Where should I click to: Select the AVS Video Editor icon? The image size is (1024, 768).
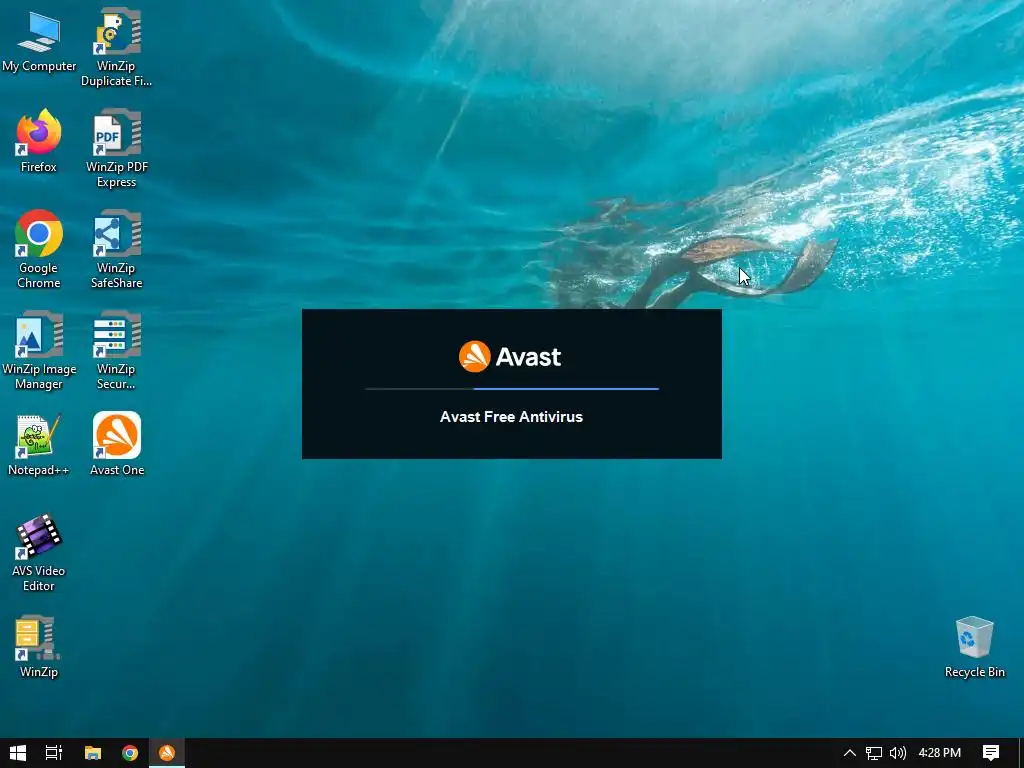(39, 552)
